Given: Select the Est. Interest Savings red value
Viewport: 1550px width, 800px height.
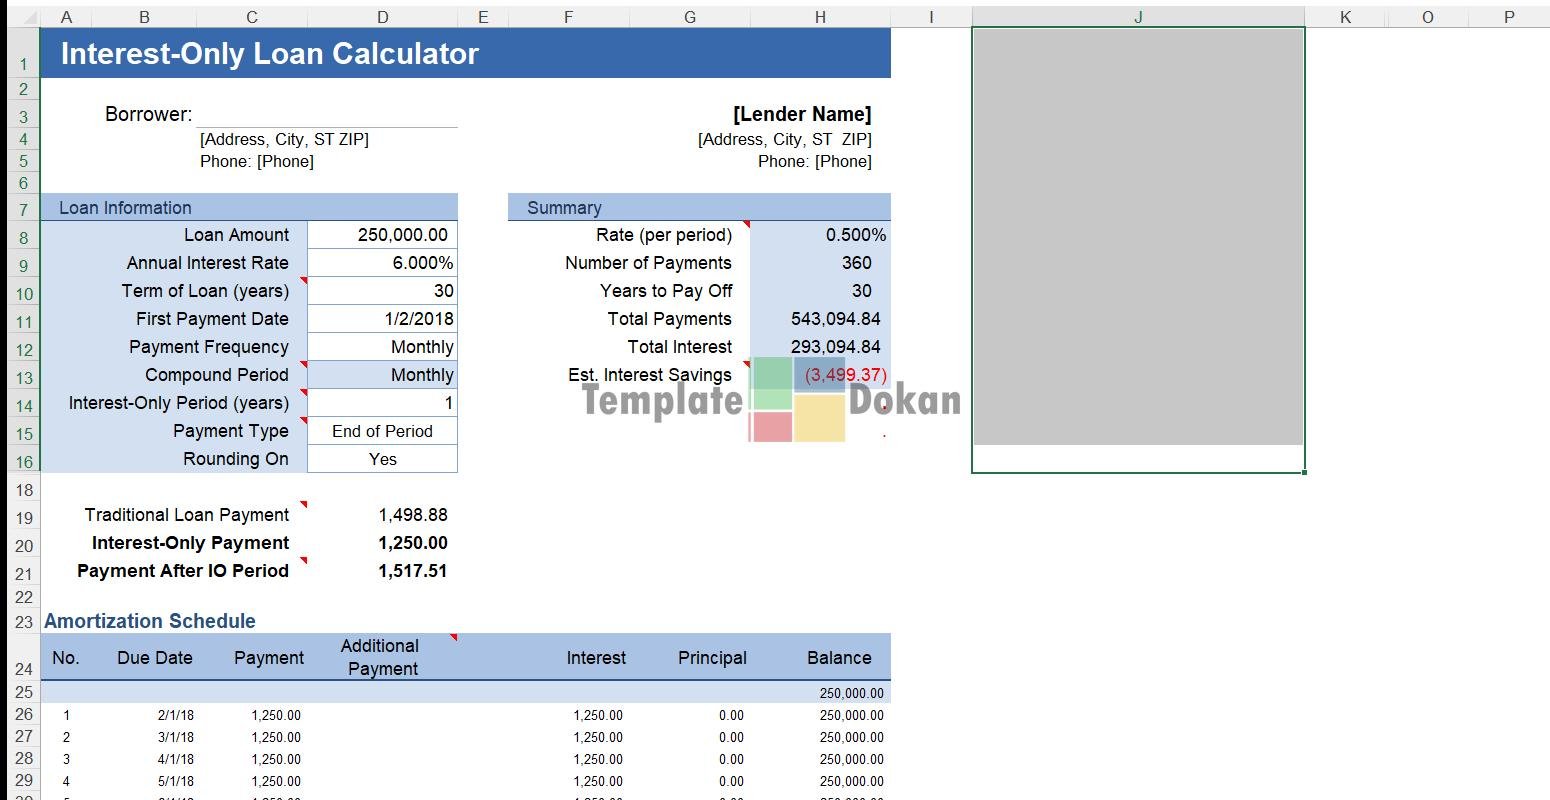Looking at the screenshot, I should click(845, 375).
